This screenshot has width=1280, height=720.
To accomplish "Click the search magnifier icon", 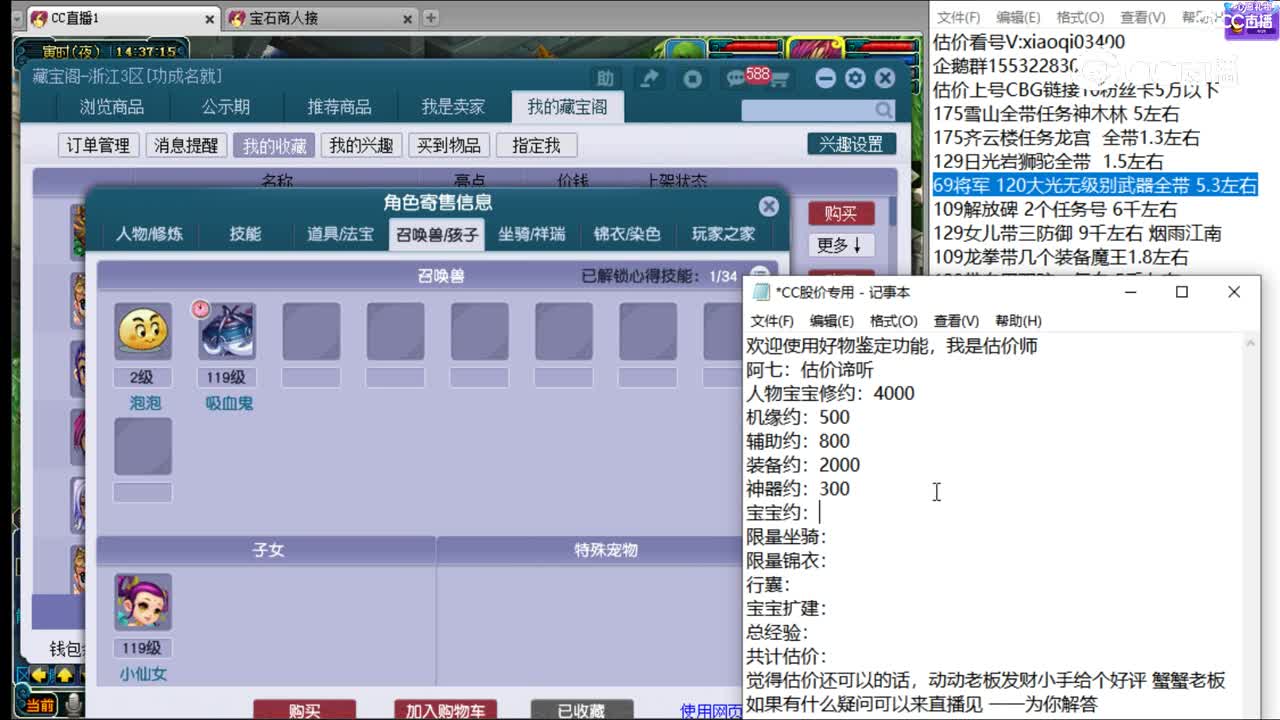I will (884, 110).
